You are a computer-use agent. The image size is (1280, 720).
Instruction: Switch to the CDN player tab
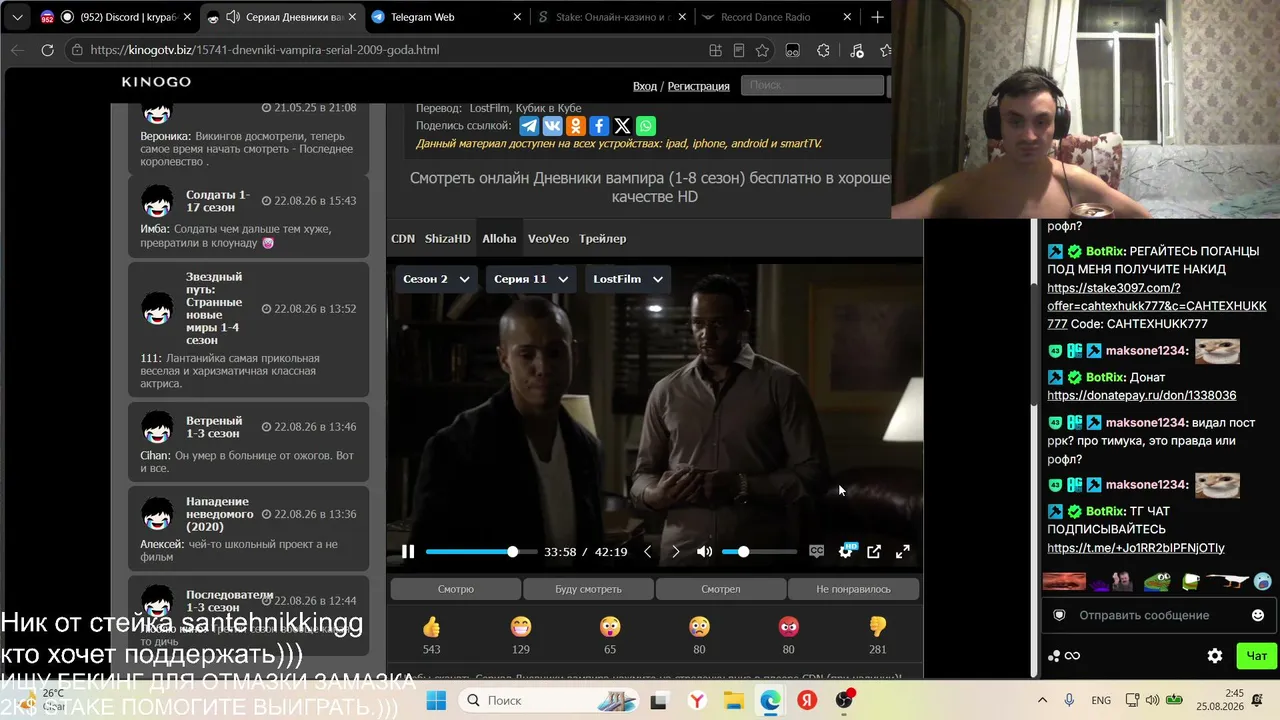pyautogui.click(x=403, y=239)
